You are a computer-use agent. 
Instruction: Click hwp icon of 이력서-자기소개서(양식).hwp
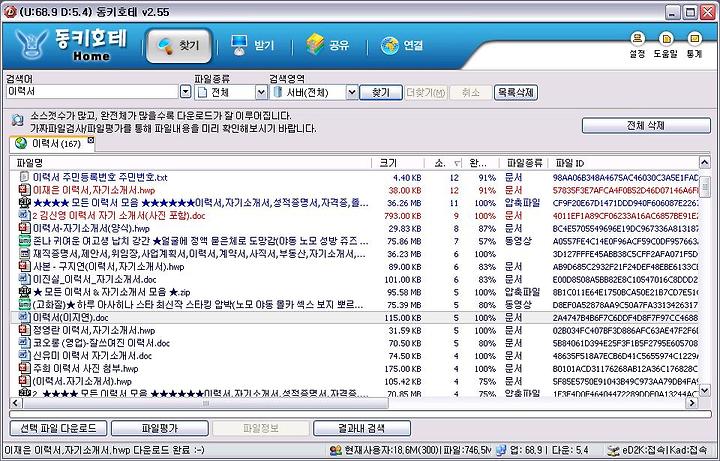point(24,228)
